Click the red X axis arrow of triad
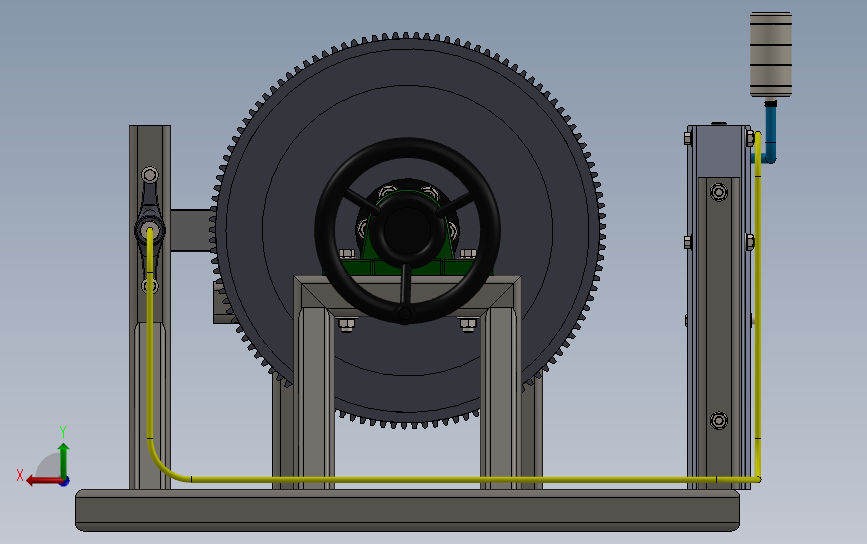The image size is (867, 544). point(43,480)
